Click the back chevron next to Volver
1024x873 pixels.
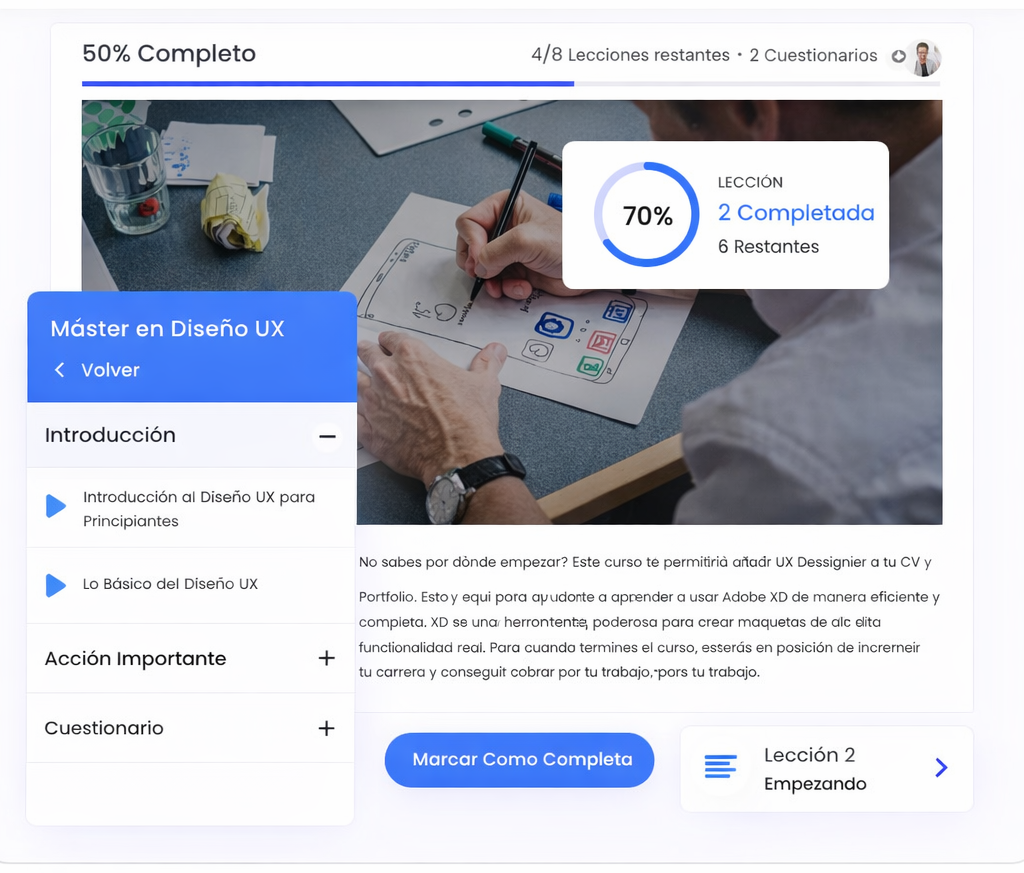pos(59,370)
